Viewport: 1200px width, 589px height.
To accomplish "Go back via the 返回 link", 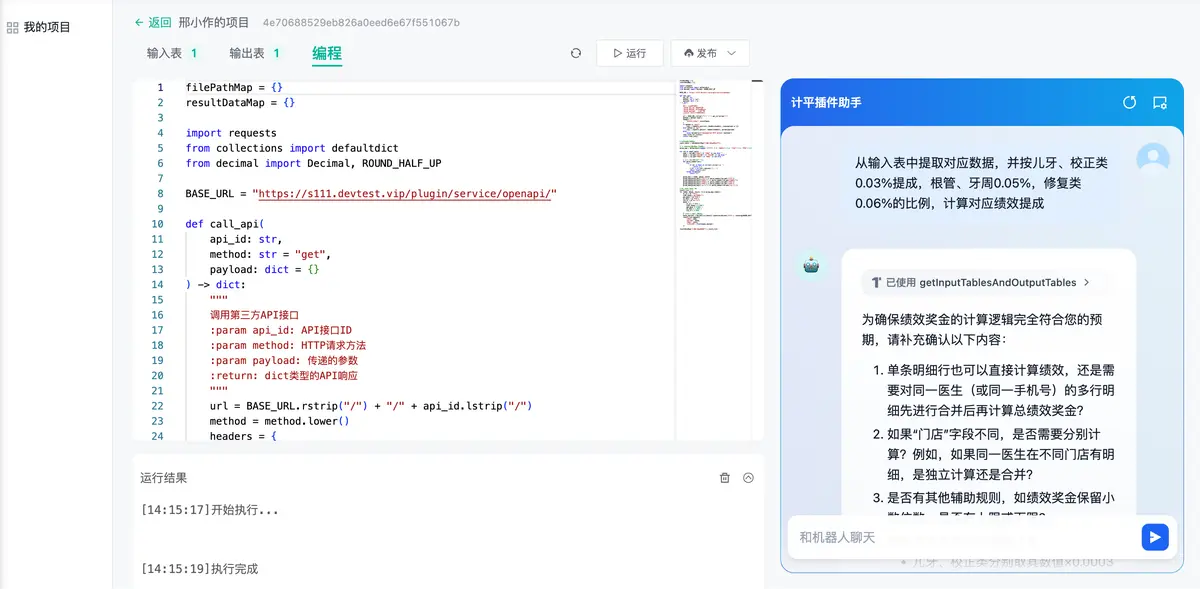I will (153, 22).
